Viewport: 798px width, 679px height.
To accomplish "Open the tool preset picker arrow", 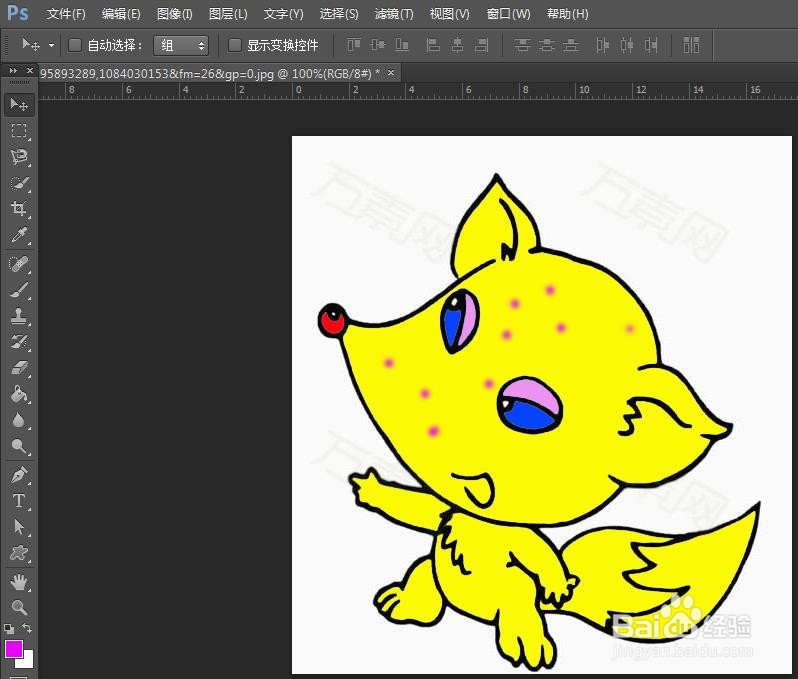I will (51, 45).
